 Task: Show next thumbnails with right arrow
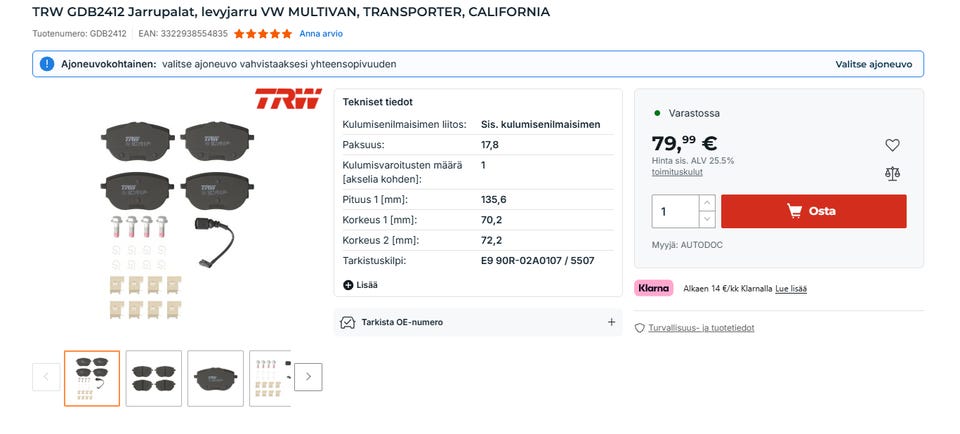point(308,377)
